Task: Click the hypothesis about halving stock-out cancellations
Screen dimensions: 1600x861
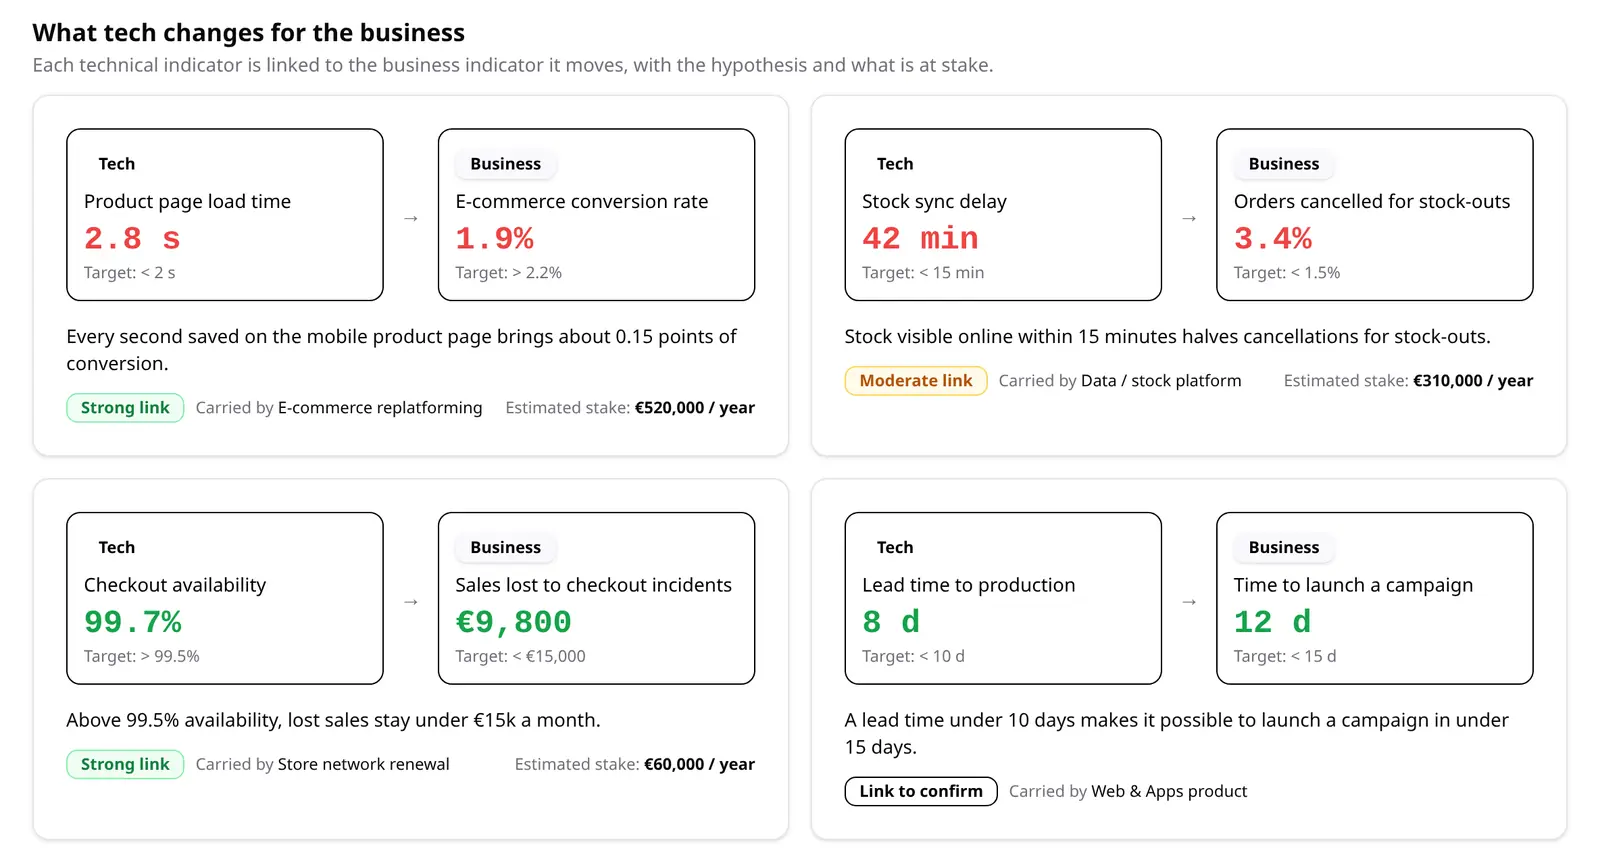Action: point(1167,337)
